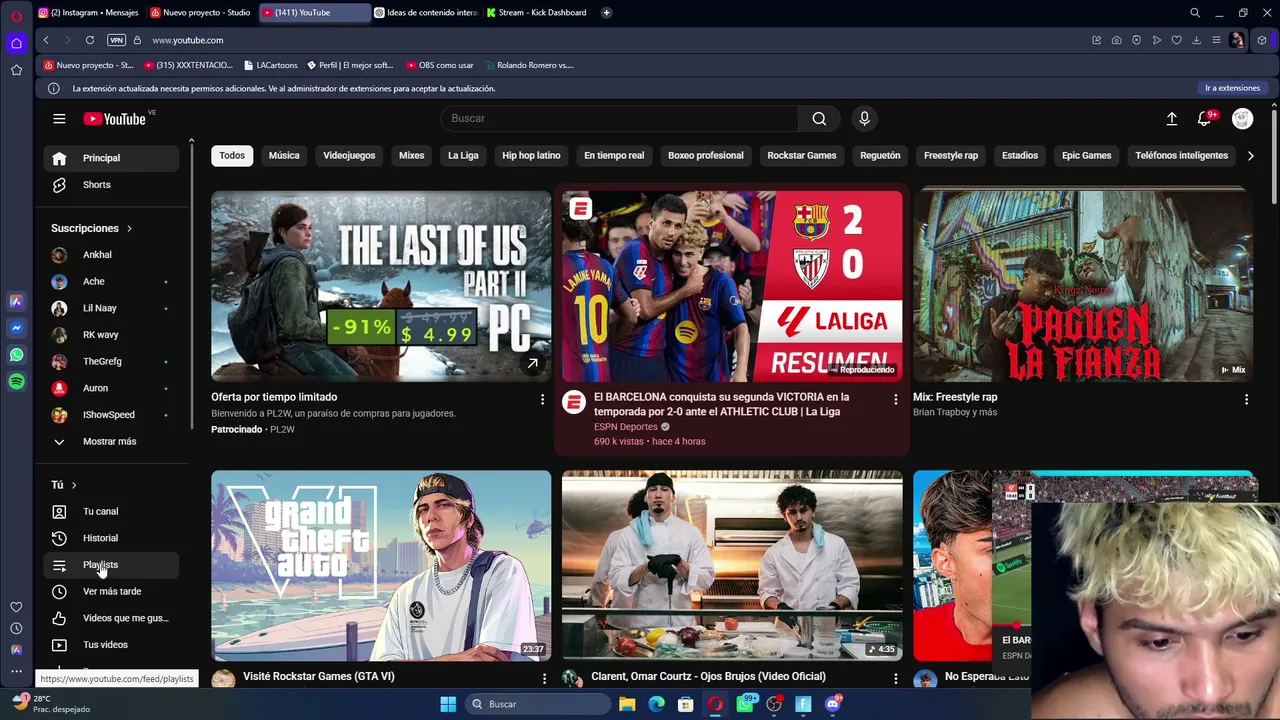Open options for the Ojos Brujos video
The image size is (1280, 720).
pos(895,679)
